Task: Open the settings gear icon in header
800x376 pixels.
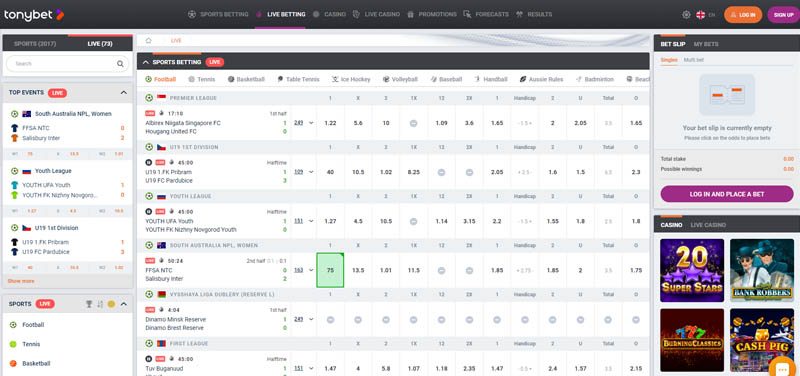Action: (x=686, y=15)
